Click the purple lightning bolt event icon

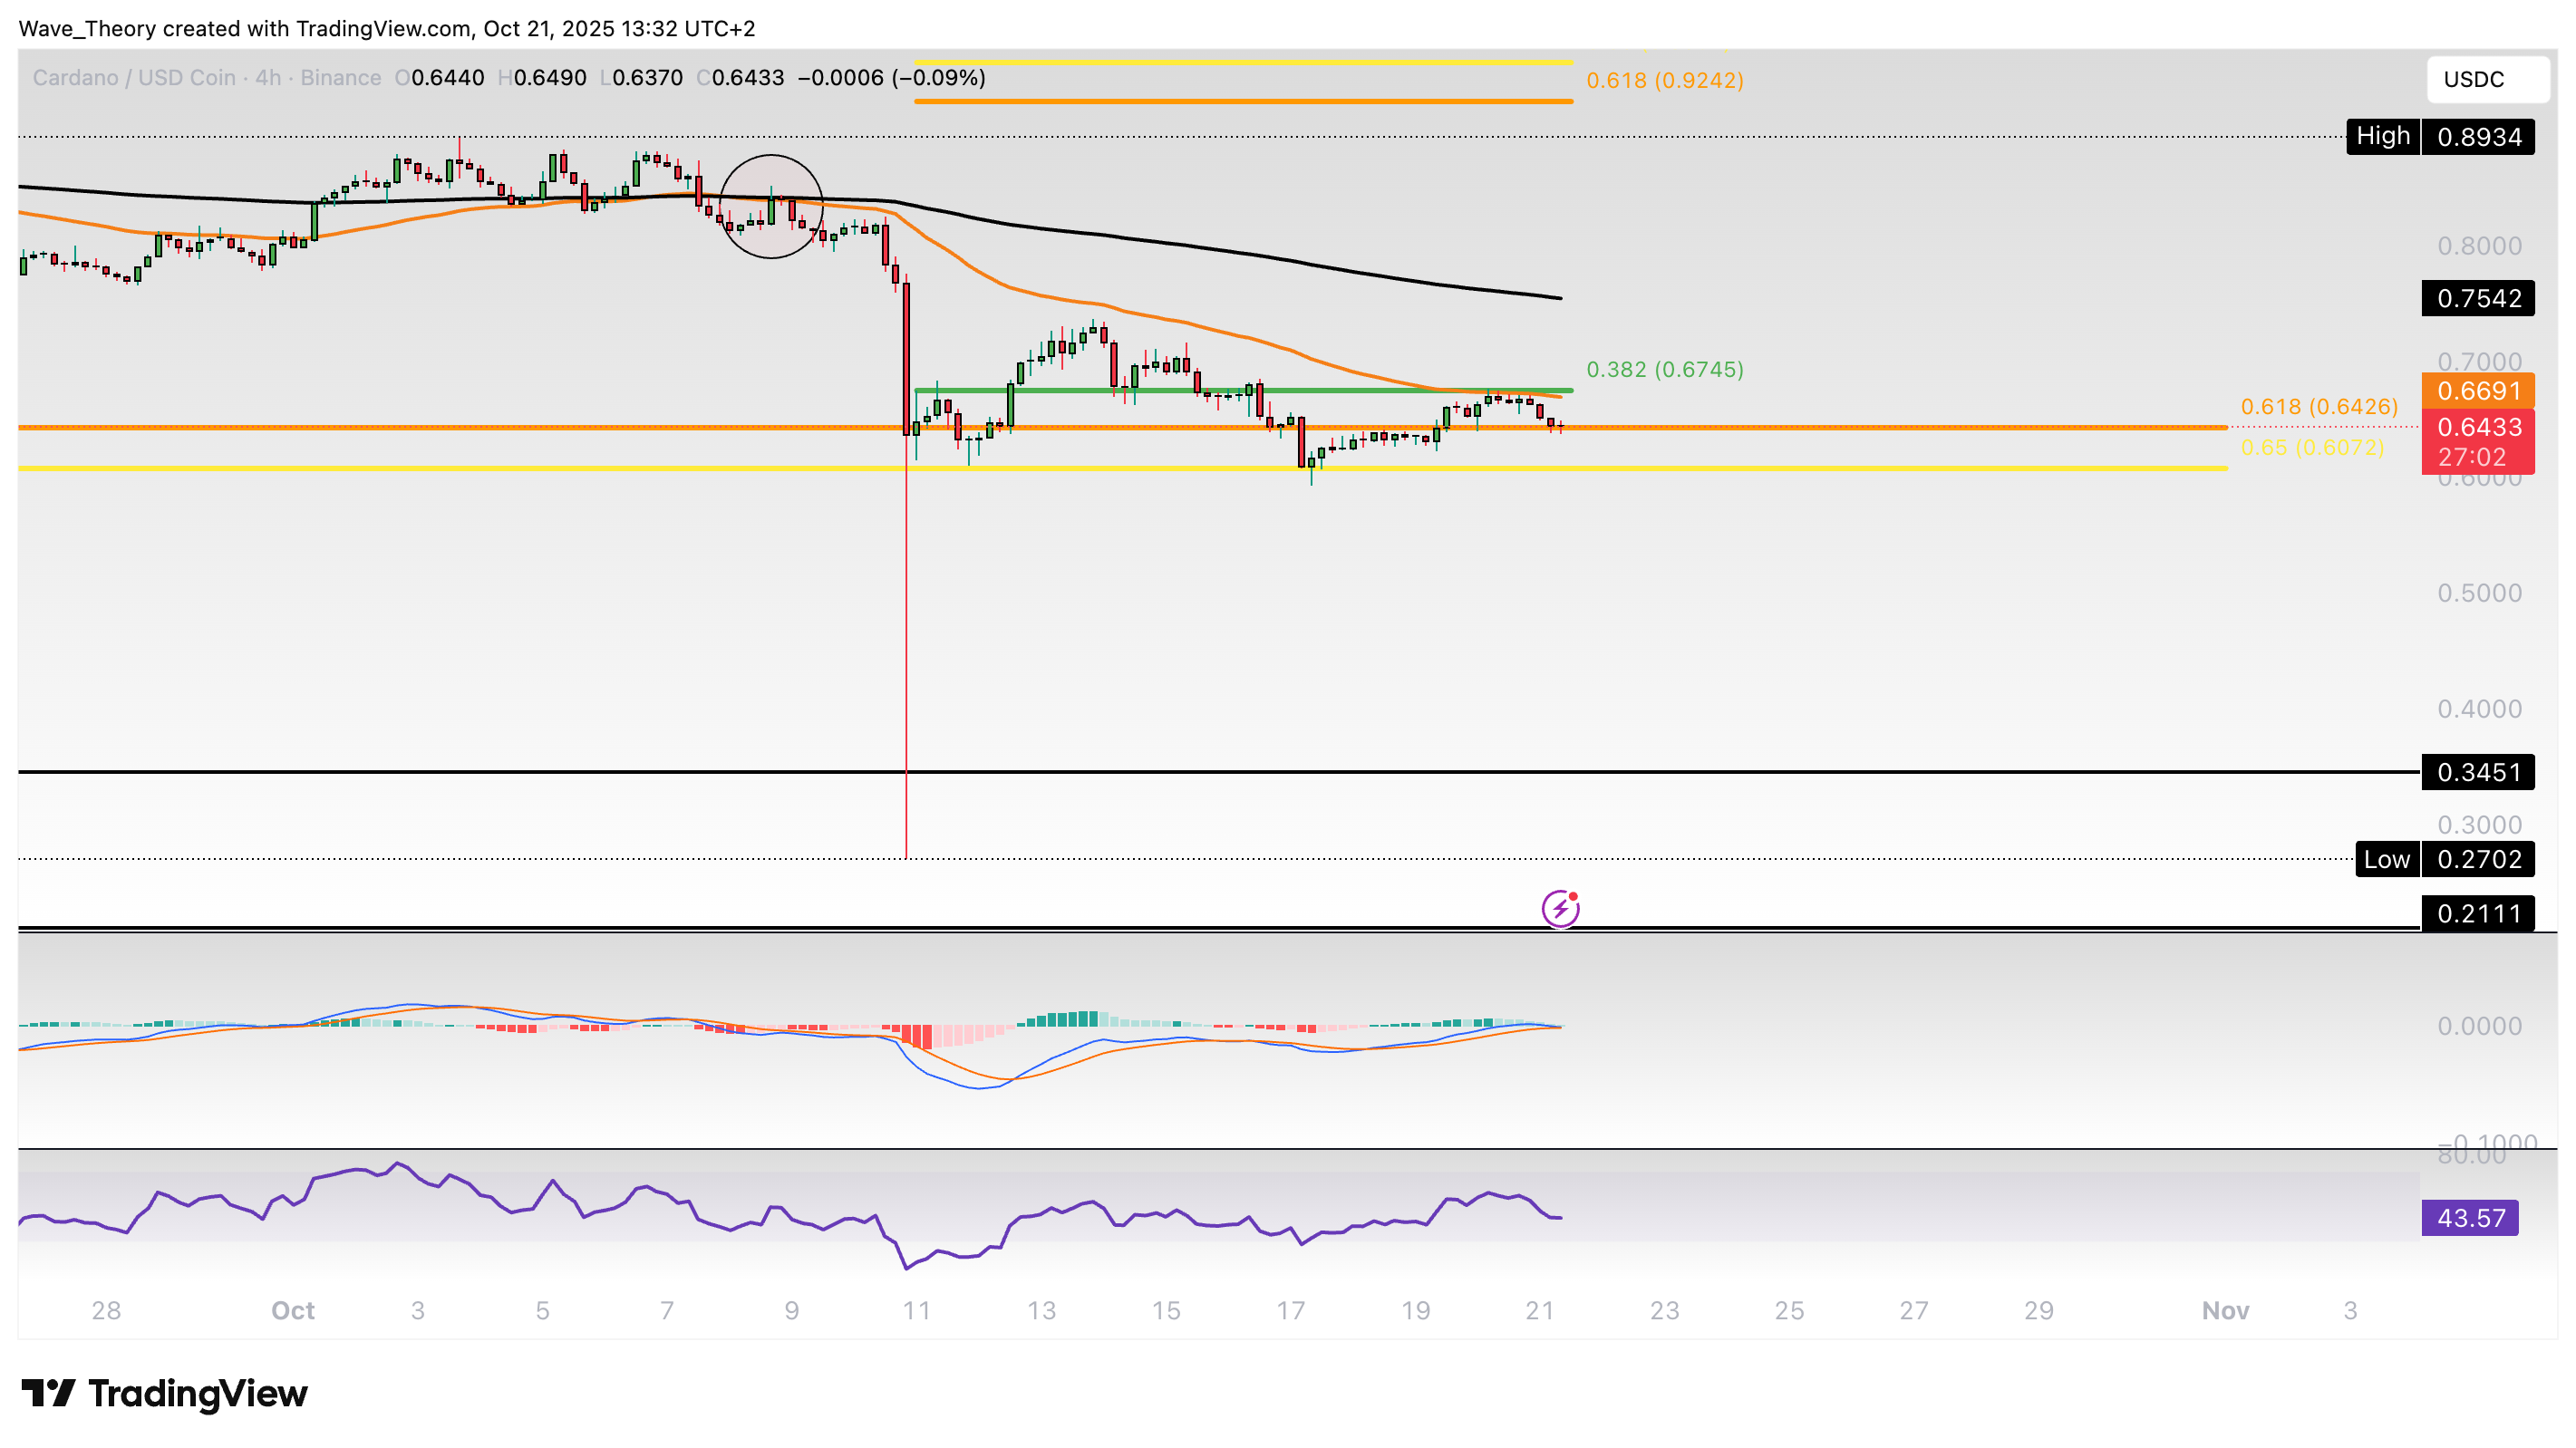pyautogui.click(x=1560, y=909)
